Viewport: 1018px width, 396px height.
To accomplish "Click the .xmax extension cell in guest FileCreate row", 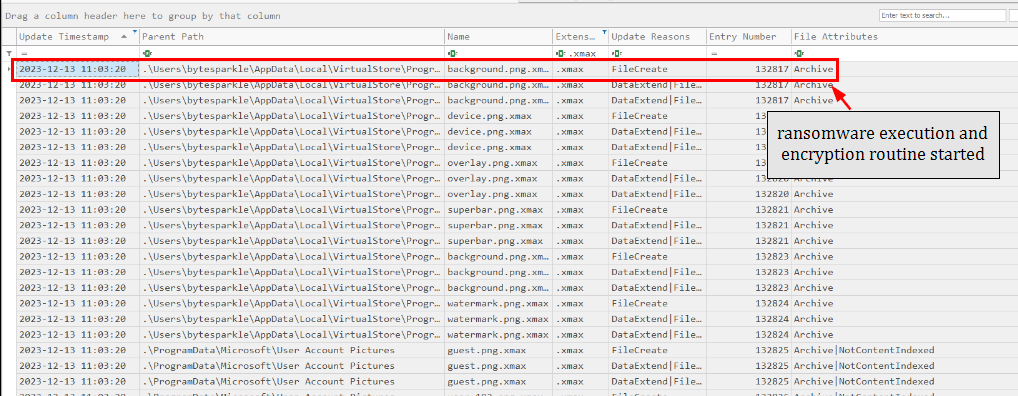I will click(580, 350).
